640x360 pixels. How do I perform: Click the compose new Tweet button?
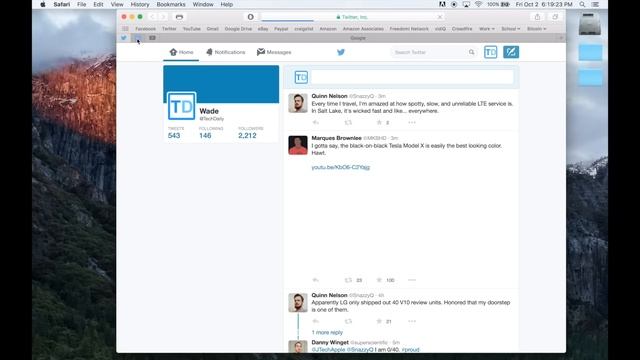[x=511, y=52]
